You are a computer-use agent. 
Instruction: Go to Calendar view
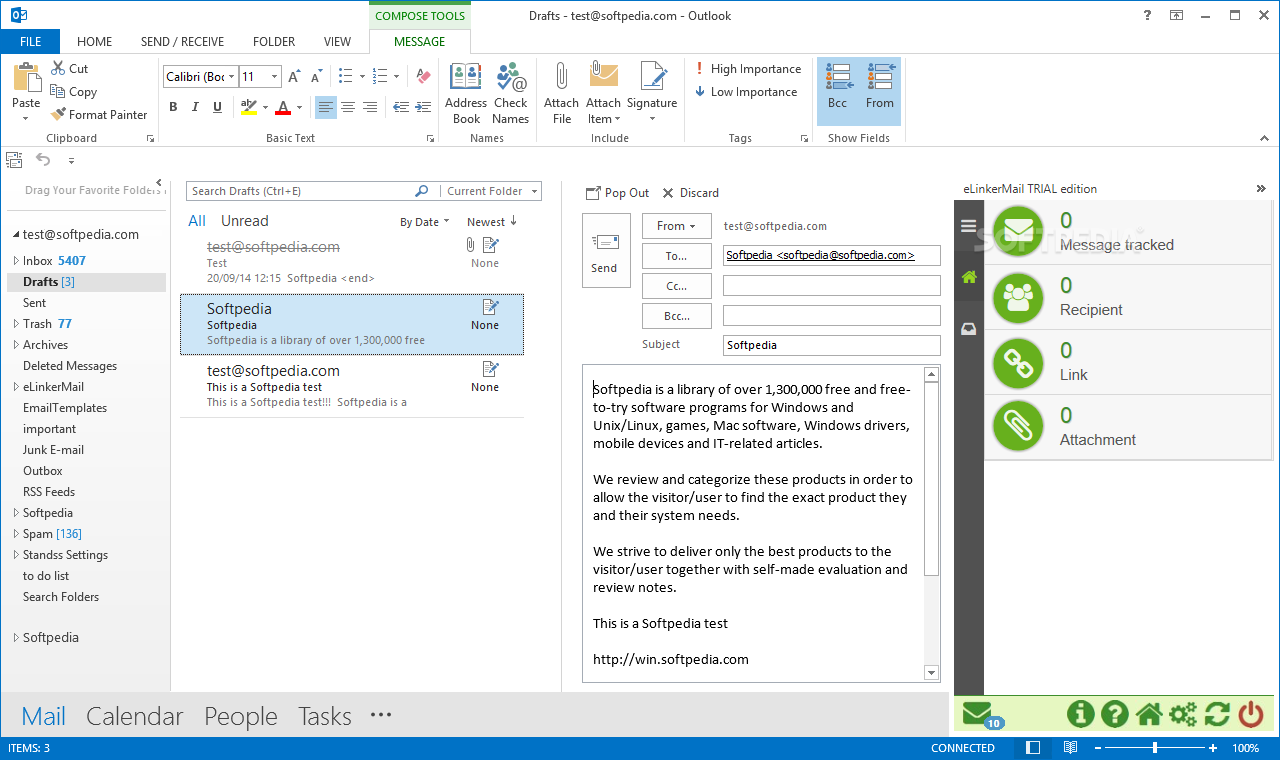[135, 716]
